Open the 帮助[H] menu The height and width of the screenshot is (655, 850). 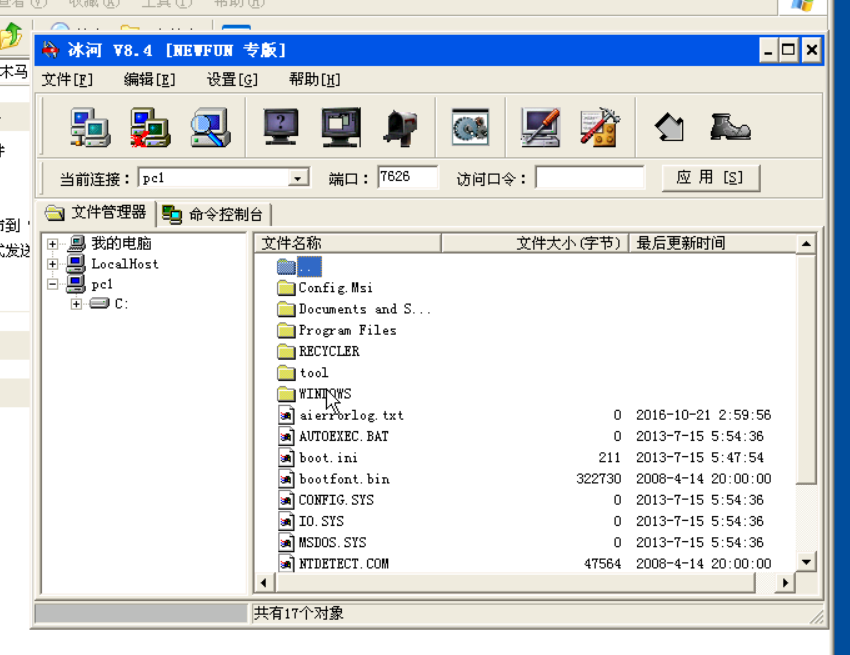(314, 80)
